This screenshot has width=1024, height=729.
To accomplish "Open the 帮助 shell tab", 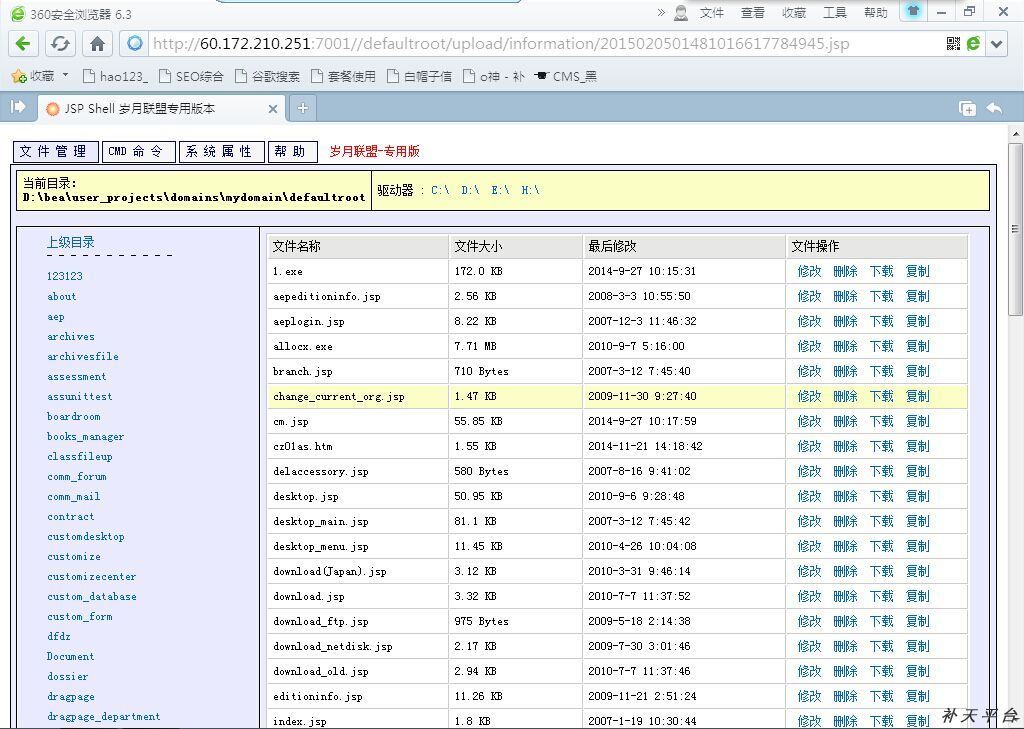I will pyautogui.click(x=293, y=152).
